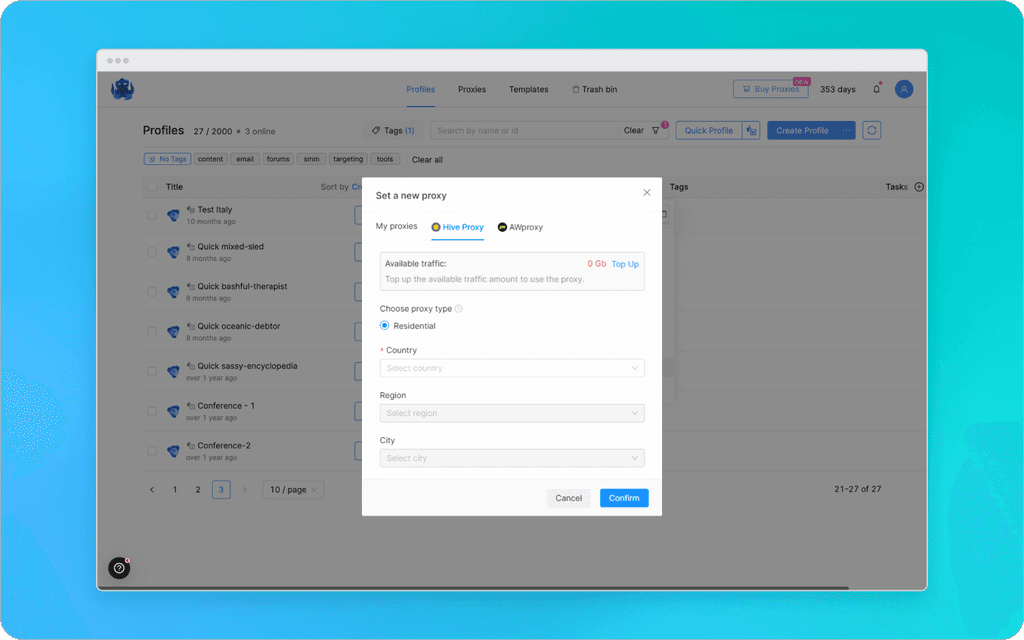Click the proxy type info icon
1024x640 pixels.
(x=459, y=309)
